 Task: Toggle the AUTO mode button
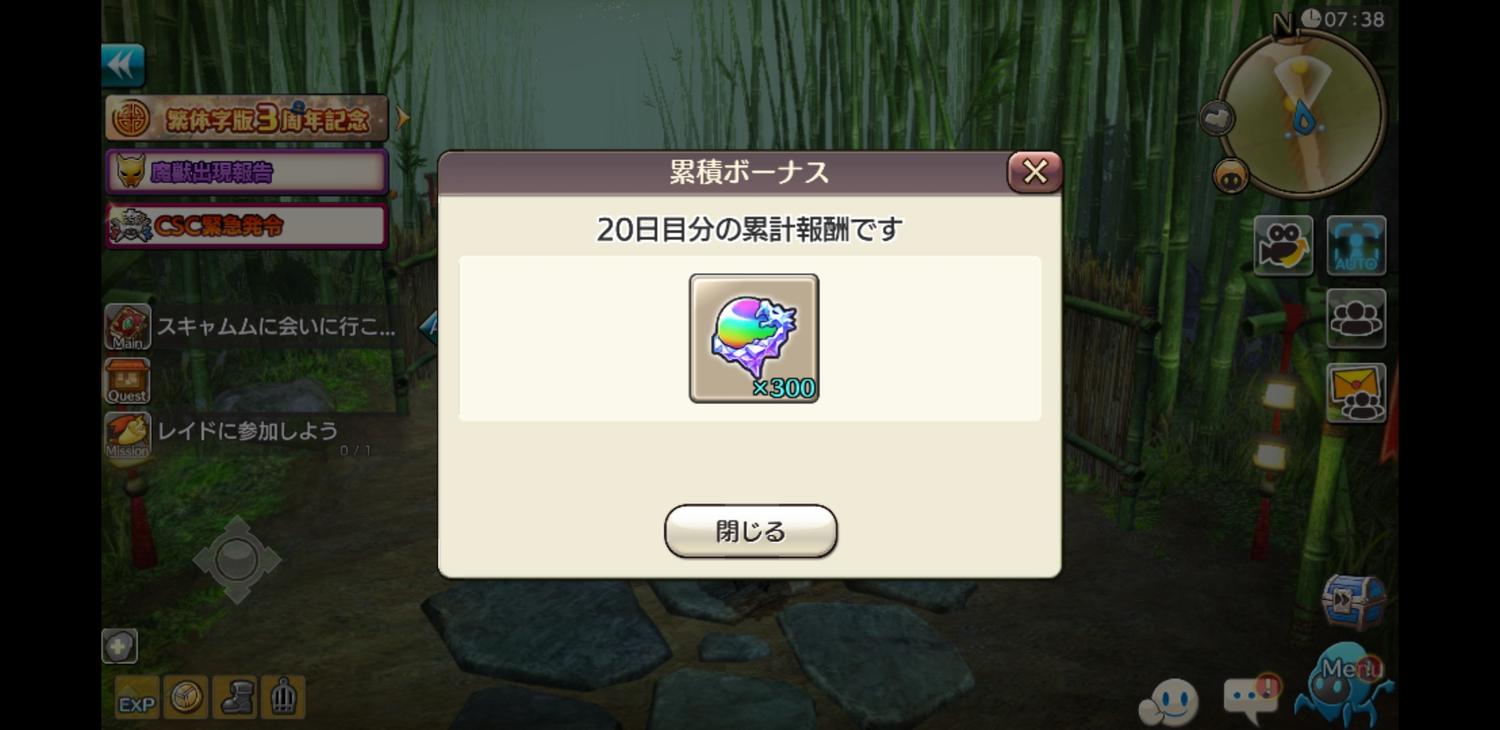(x=1356, y=245)
